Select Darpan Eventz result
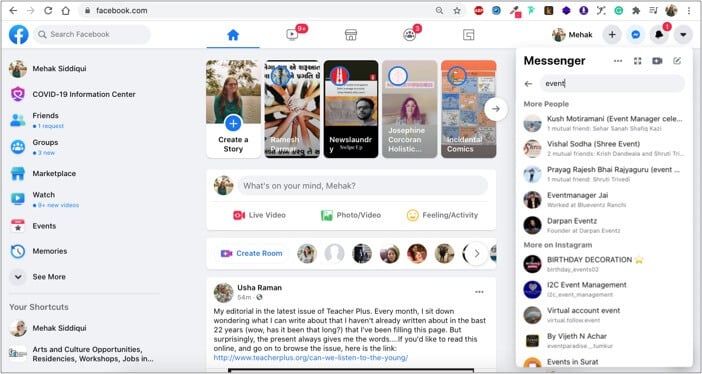Viewport: 702px width, 374px height. (x=604, y=225)
